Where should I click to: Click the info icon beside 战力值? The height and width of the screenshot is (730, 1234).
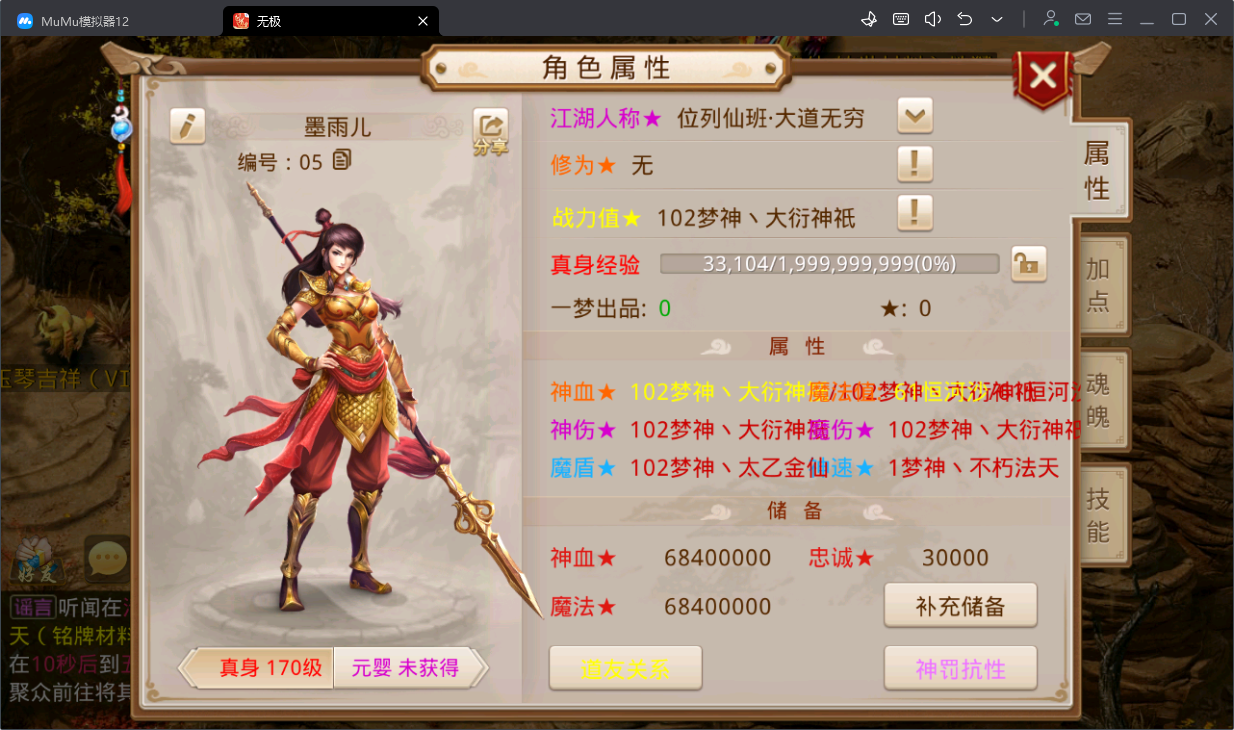pos(915,213)
